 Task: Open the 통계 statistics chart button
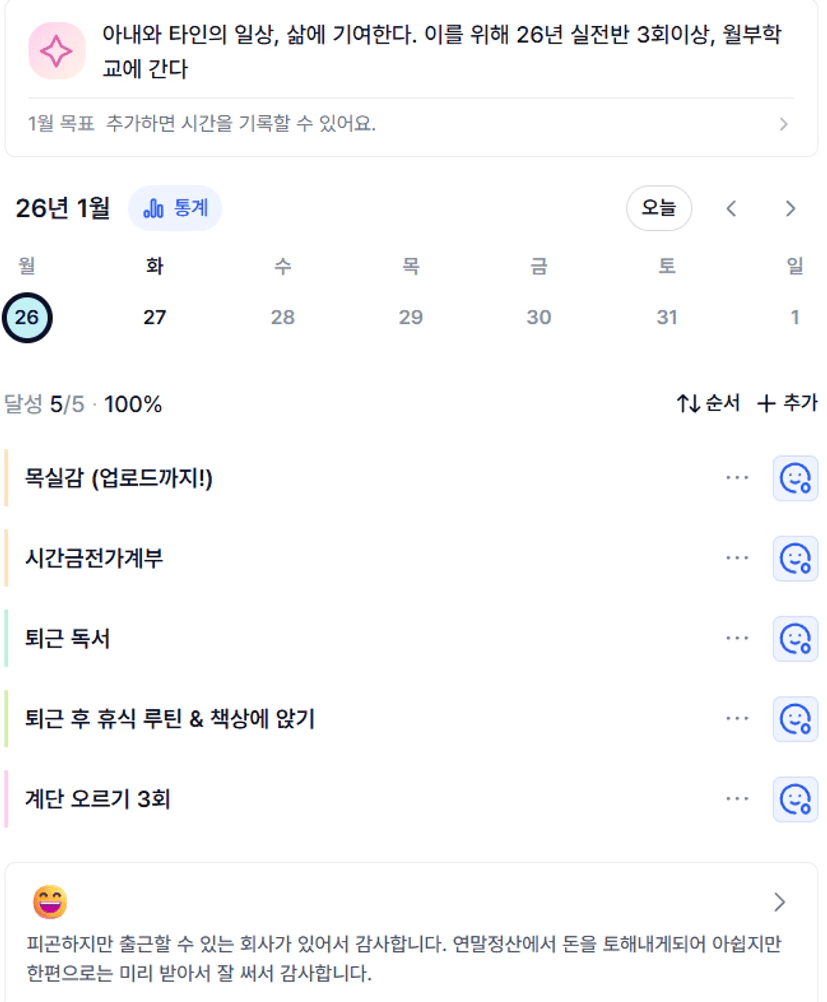click(x=176, y=208)
